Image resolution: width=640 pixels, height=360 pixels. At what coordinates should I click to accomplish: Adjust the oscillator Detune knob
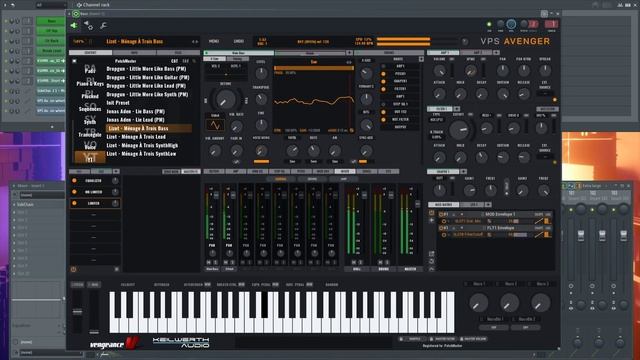(x=225, y=99)
